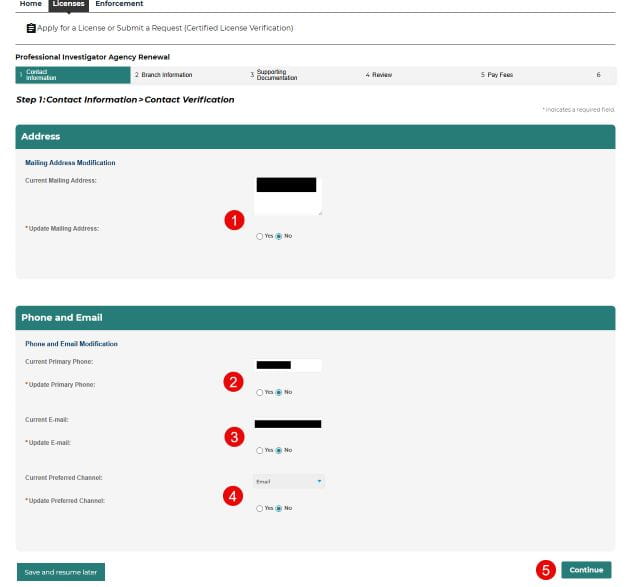Click the Step 1 Contact Verification heading

click(x=125, y=100)
